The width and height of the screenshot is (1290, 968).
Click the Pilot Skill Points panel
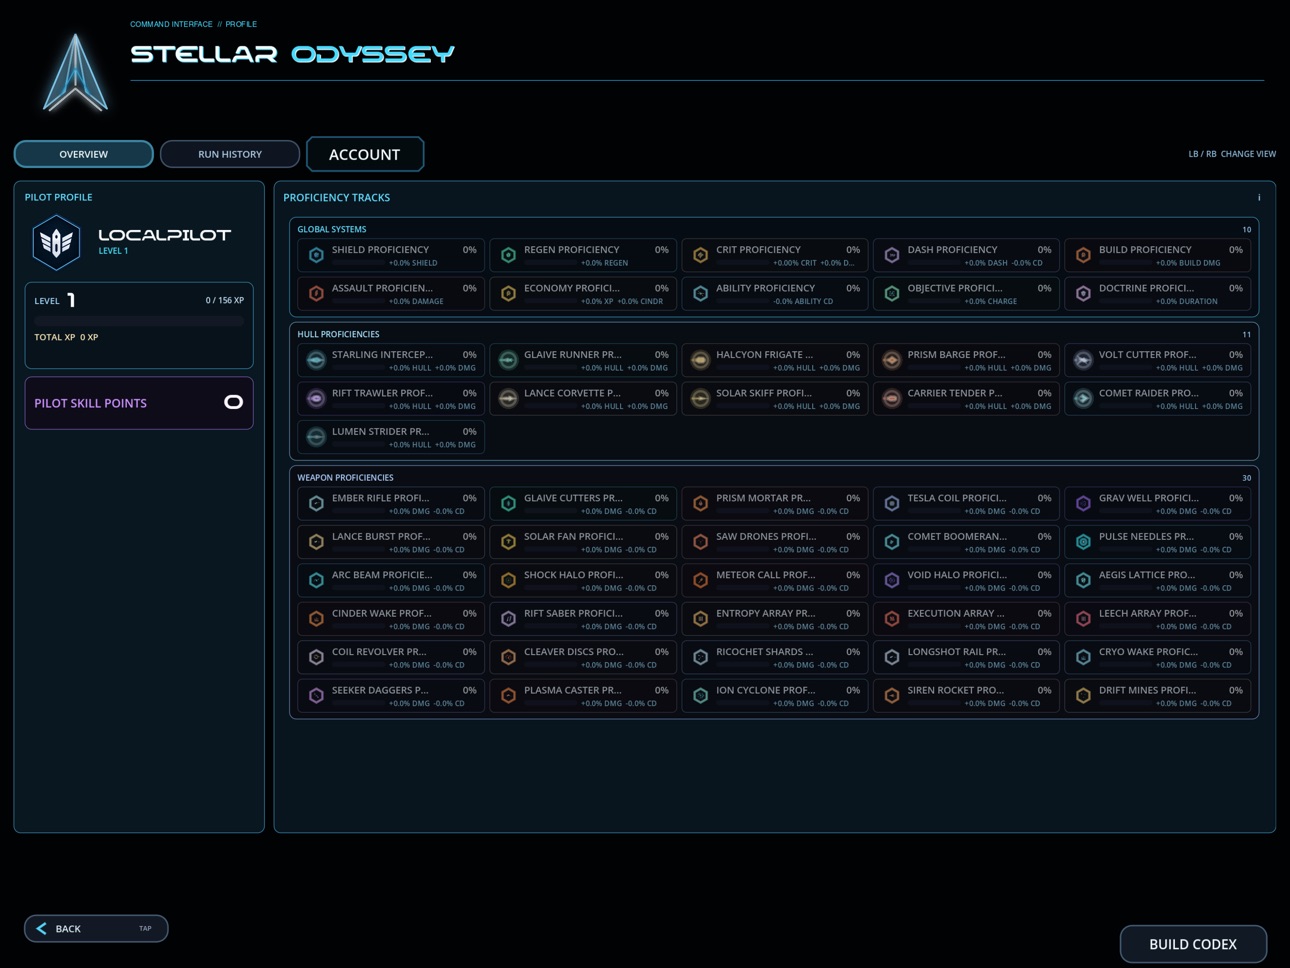click(139, 403)
